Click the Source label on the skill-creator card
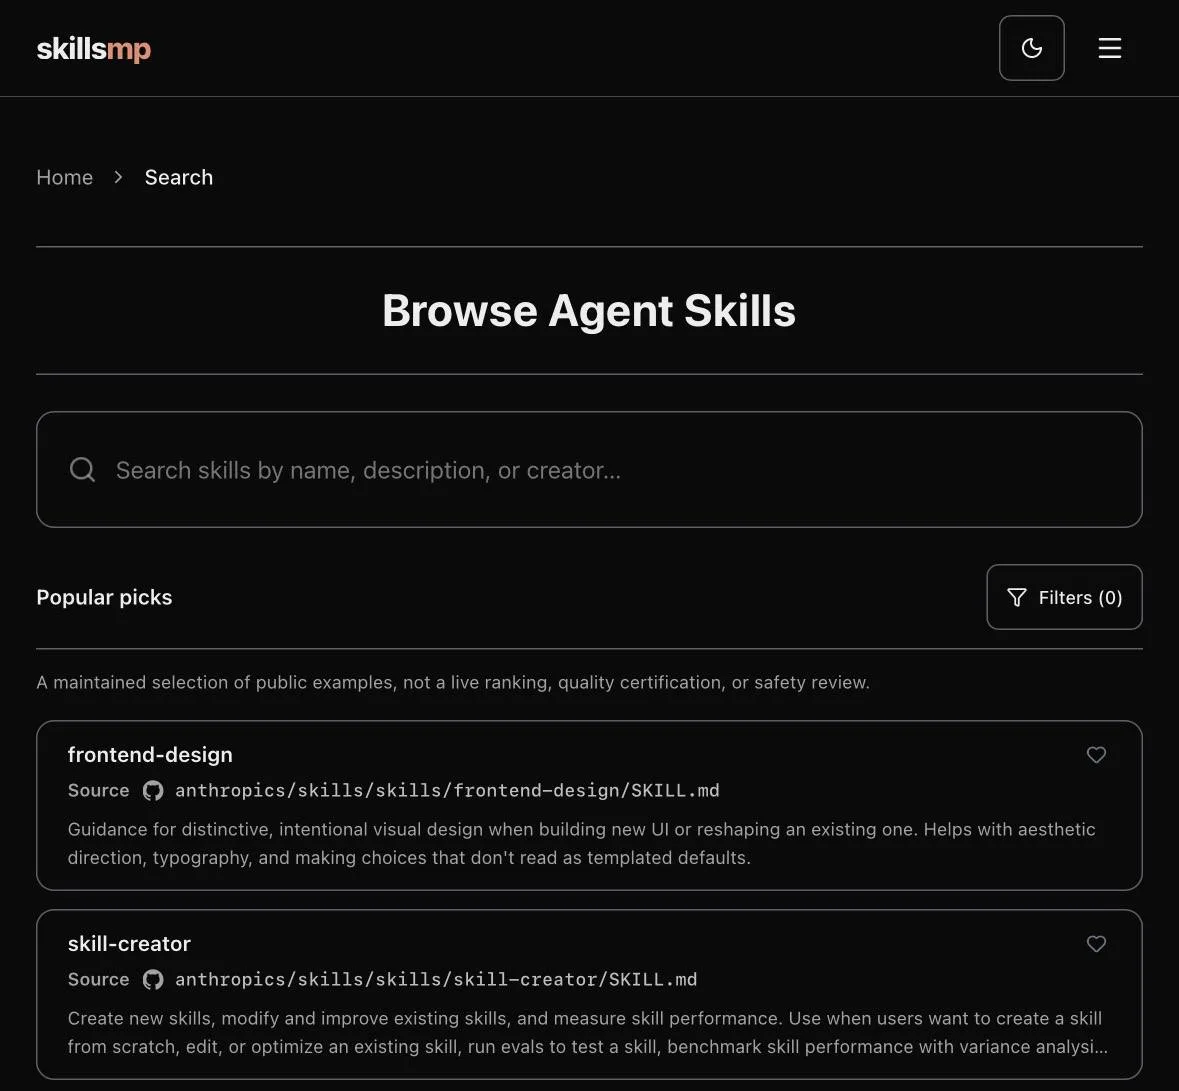This screenshot has width=1179, height=1091. (99, 980)
